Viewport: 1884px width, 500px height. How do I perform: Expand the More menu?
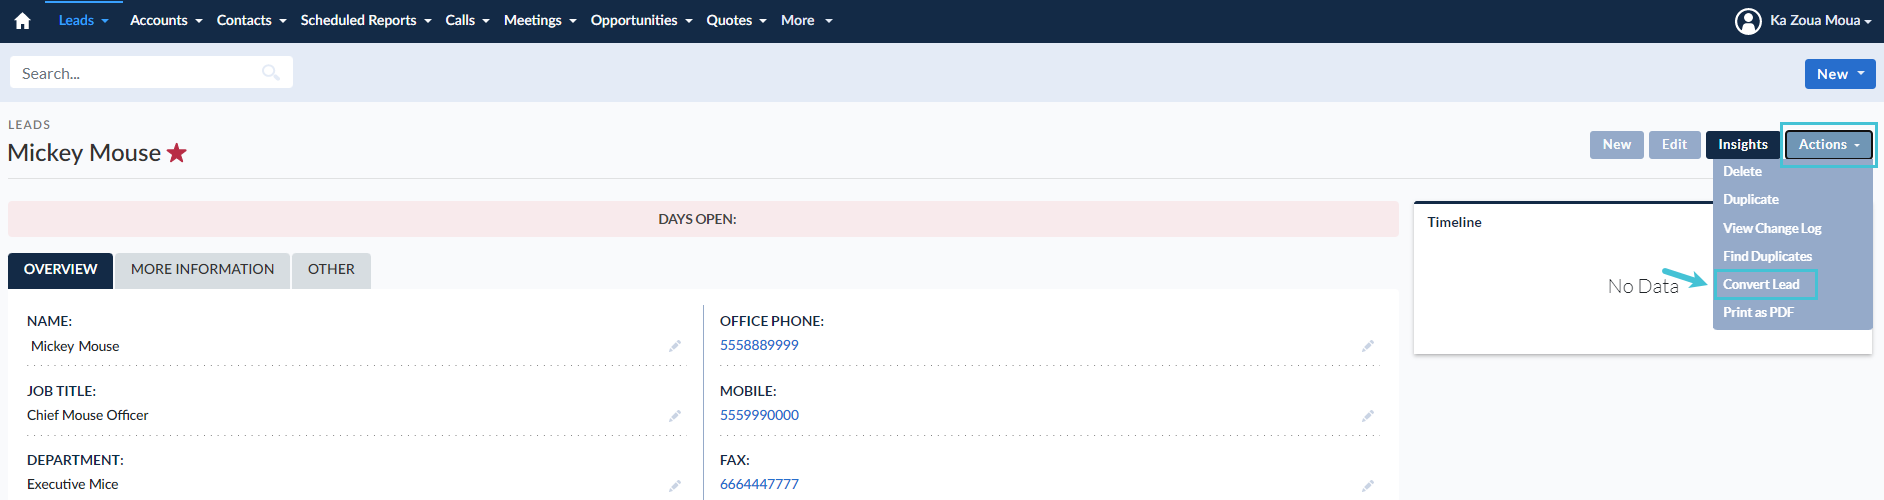click(x=806, y=20)
